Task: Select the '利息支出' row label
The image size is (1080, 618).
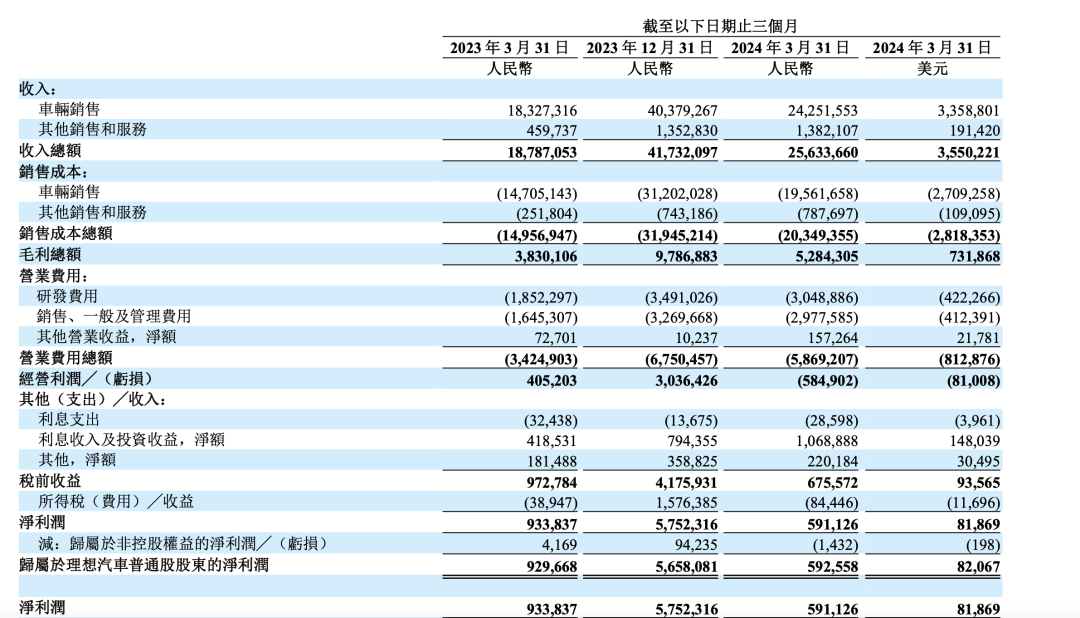Action: click(69, 420)
